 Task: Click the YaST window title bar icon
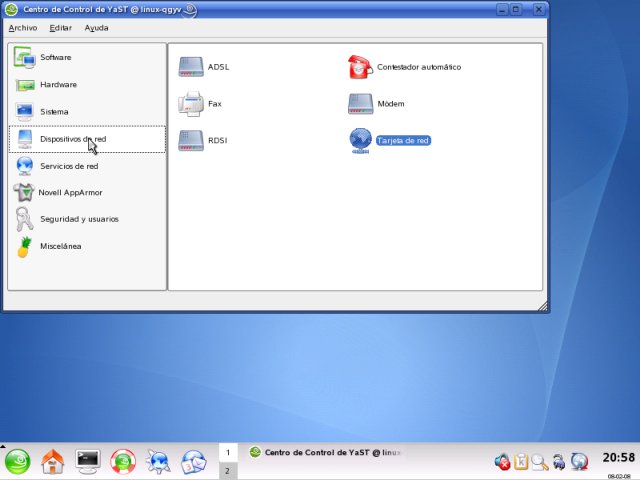[11, 9]
